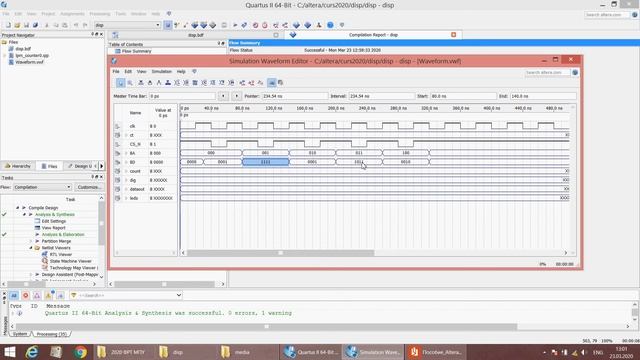The width and height of the screenshot is (640, 360).
Task: Click Generate testbench icon in waveform toolbar
Action: [260, 83]
